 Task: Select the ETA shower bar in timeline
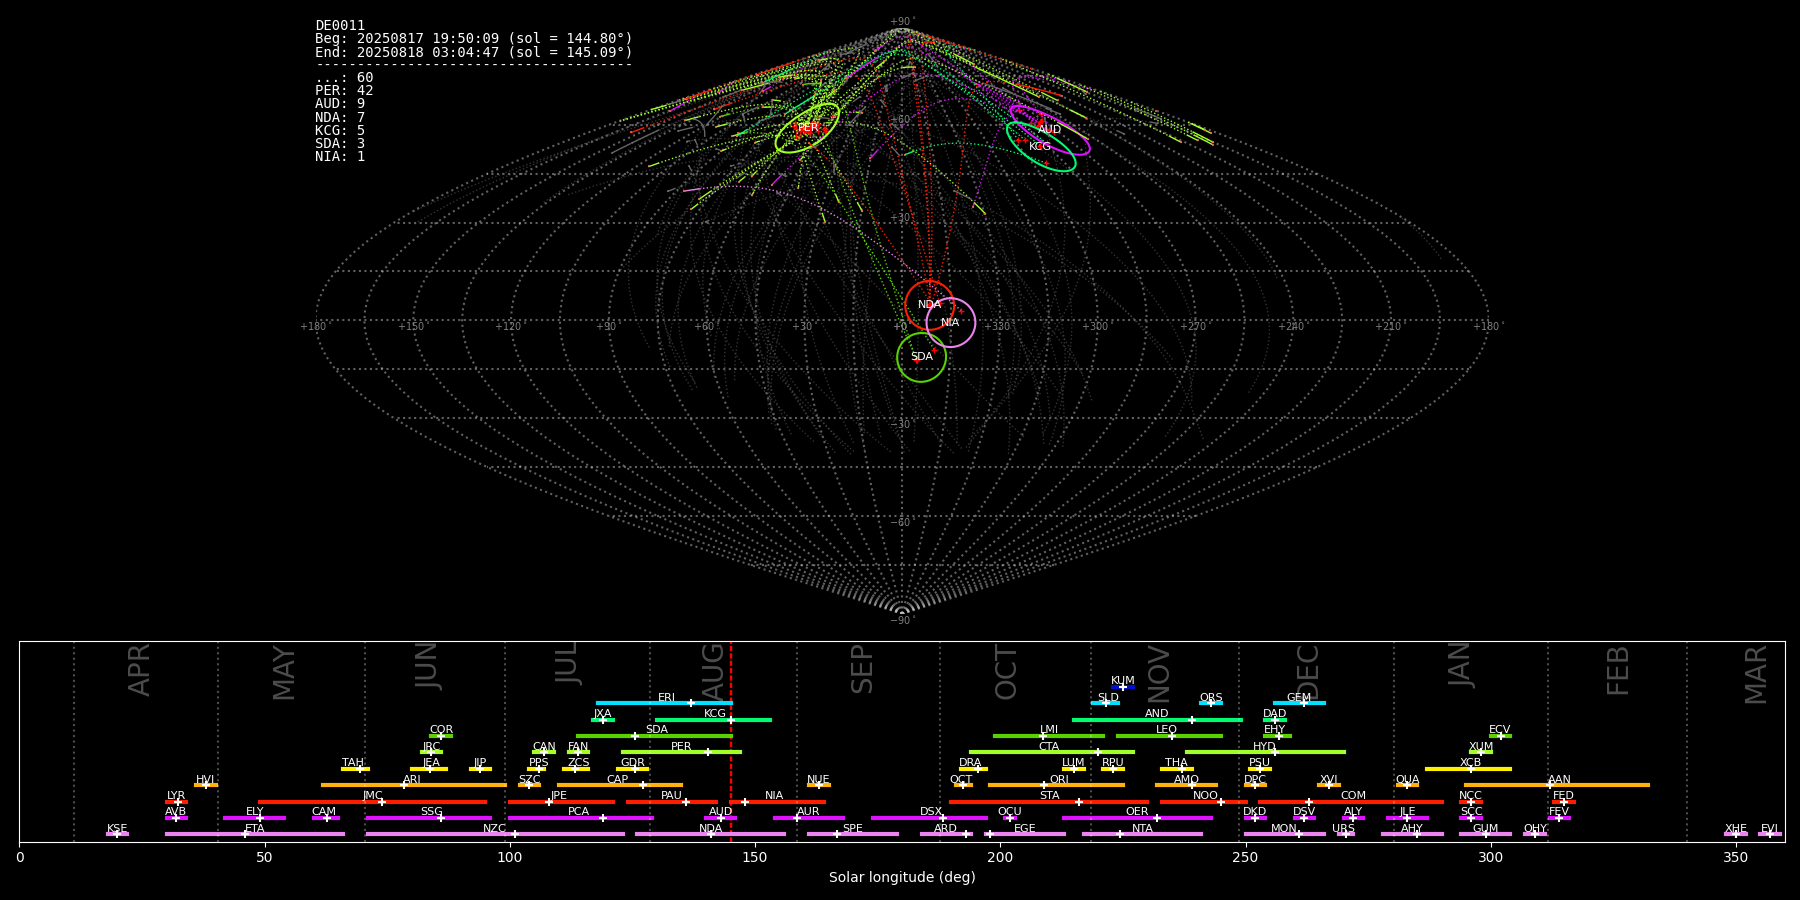point(255,834)
